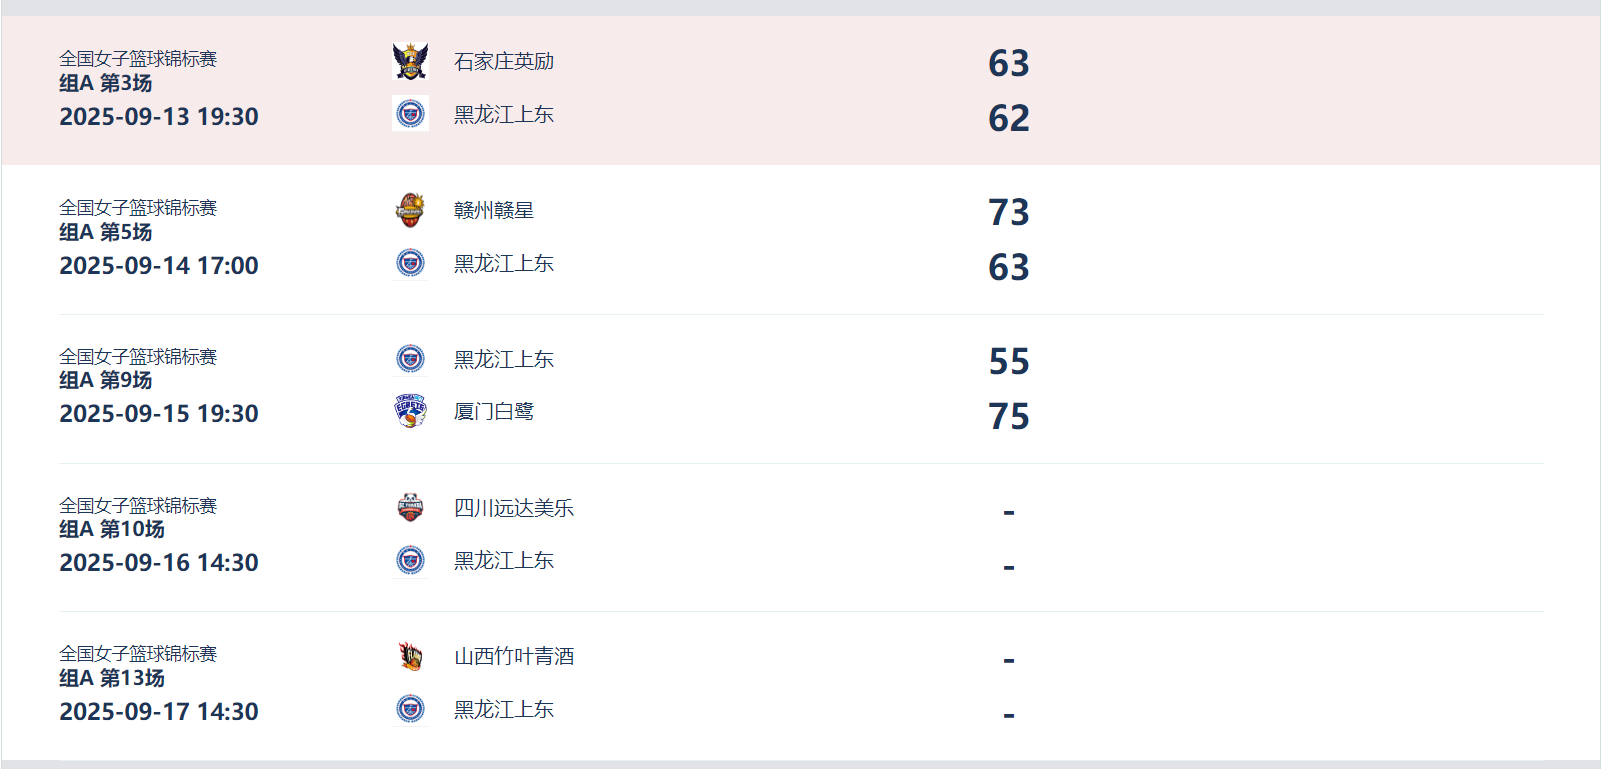
Task: Click the 黑龙江上东 logo in match 13
Action: point(411,710)
